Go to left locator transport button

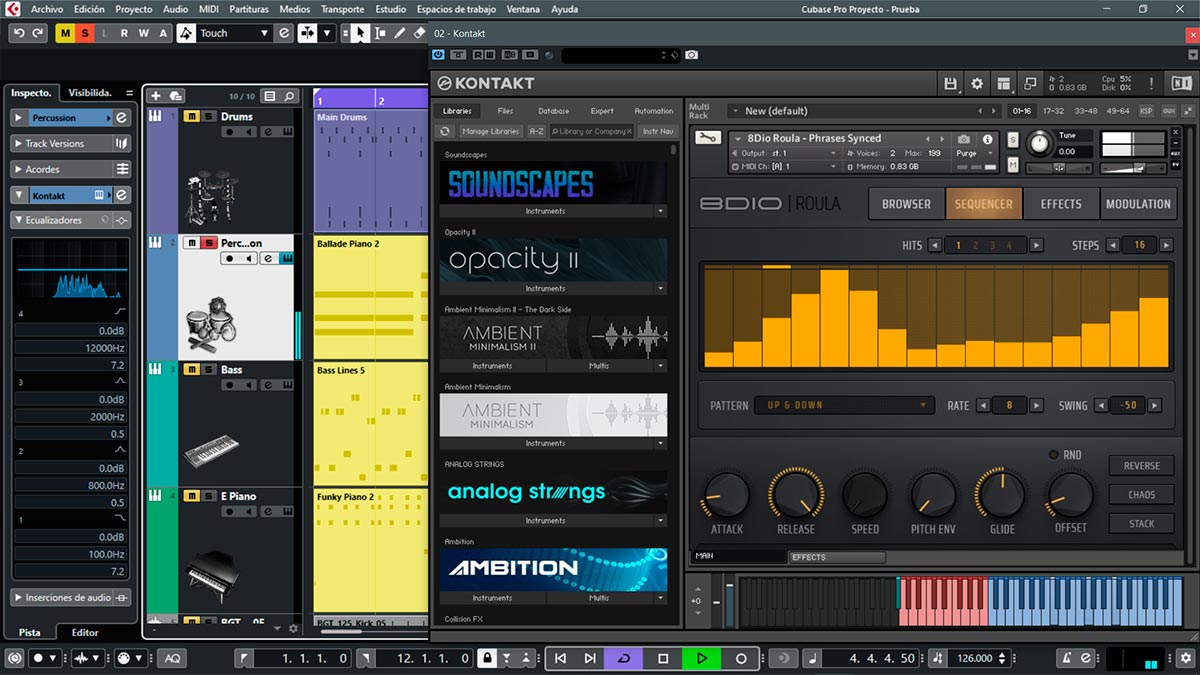tap(560, 658)
